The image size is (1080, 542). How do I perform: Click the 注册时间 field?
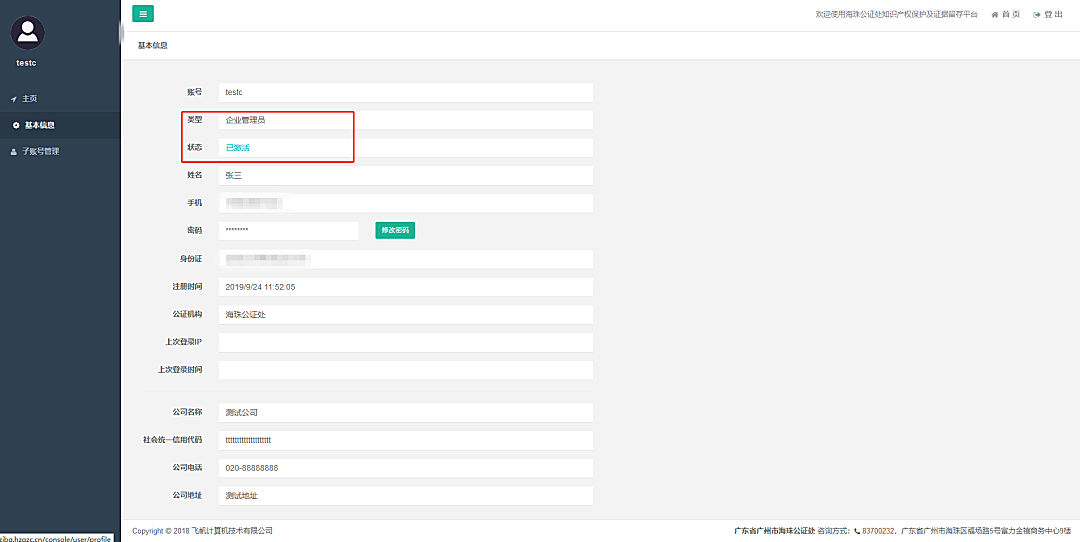click(x=405, y=287)
